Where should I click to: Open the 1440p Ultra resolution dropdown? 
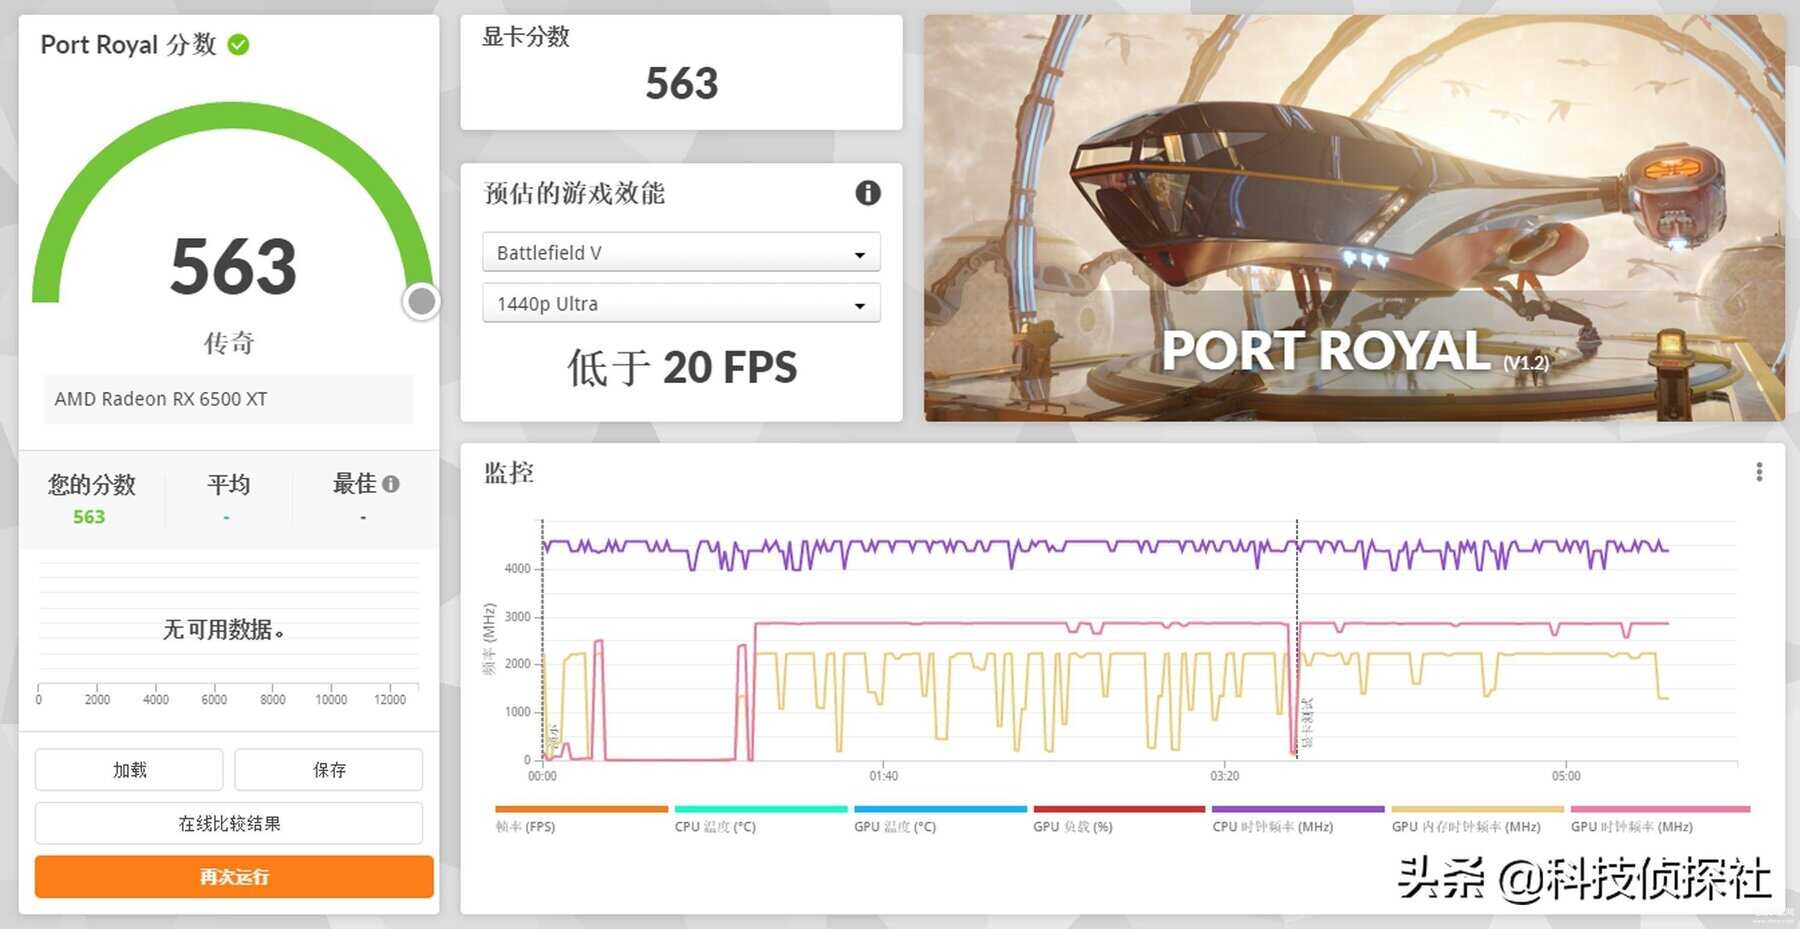coord(681,303)
